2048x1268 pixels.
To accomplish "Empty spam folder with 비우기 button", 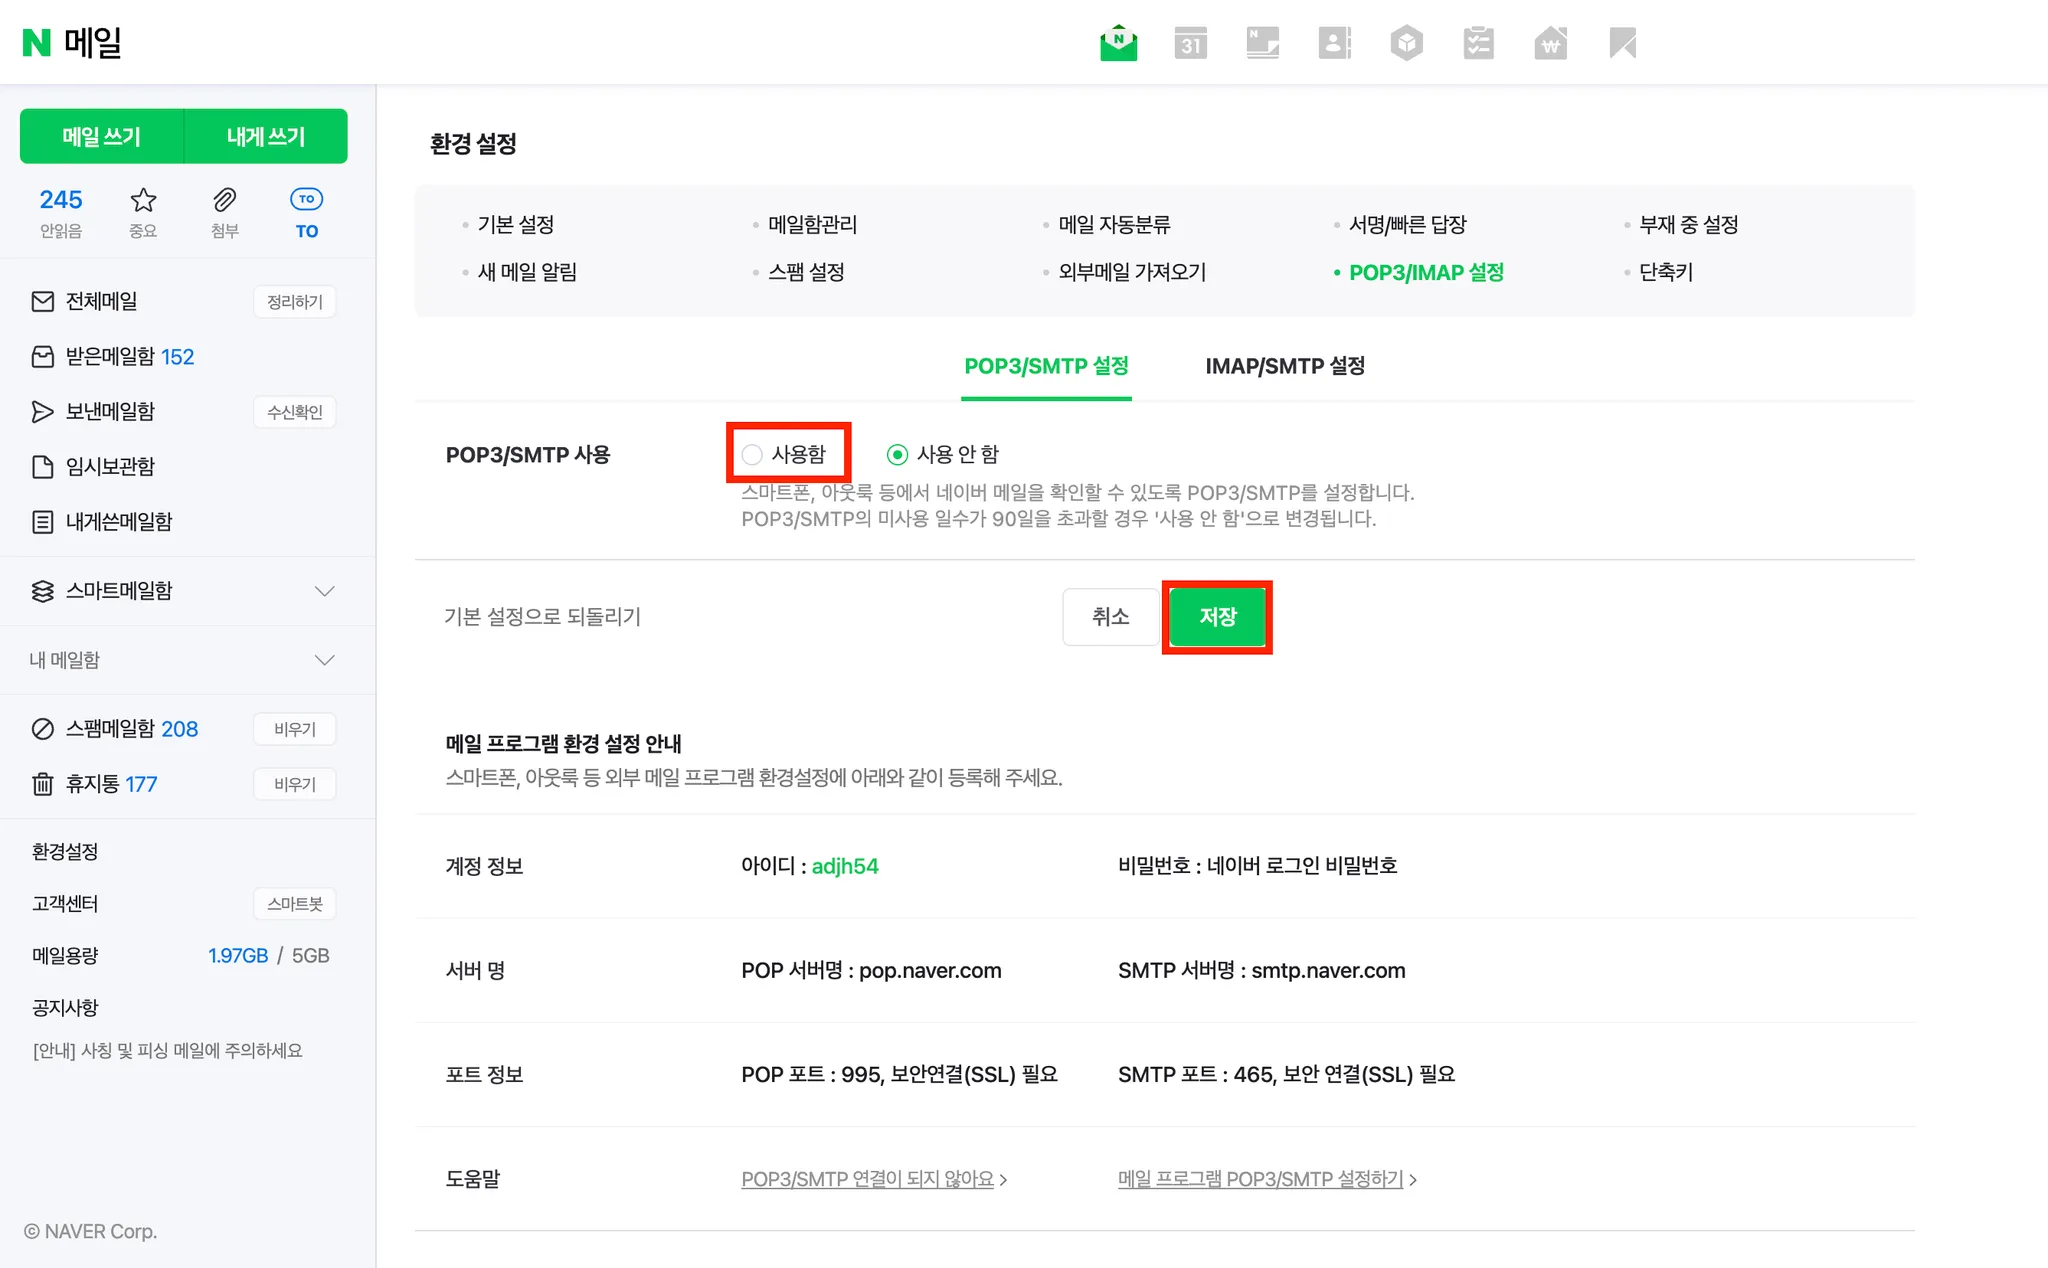I will (294, 729).
